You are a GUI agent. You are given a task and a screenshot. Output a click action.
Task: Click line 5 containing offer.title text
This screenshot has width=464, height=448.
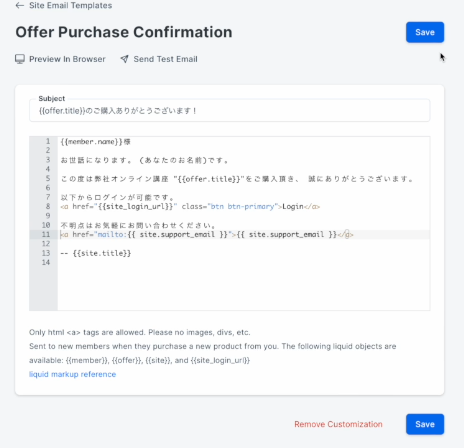tap(237, 179)
